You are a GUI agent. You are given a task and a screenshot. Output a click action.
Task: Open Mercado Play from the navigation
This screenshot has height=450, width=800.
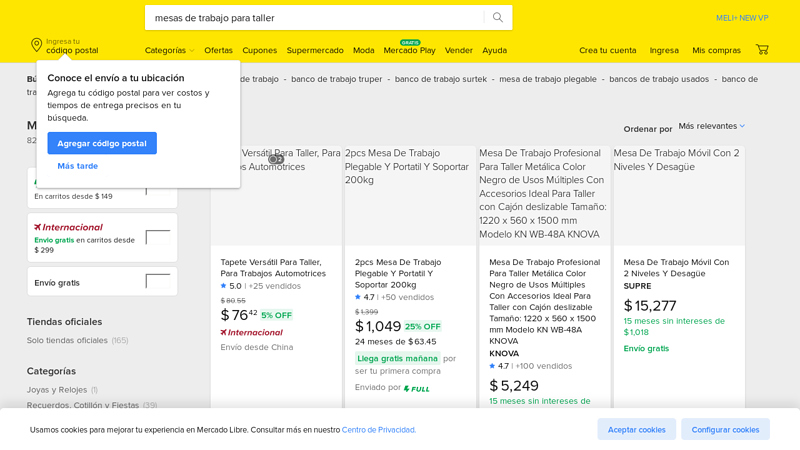tap(409, 50)
